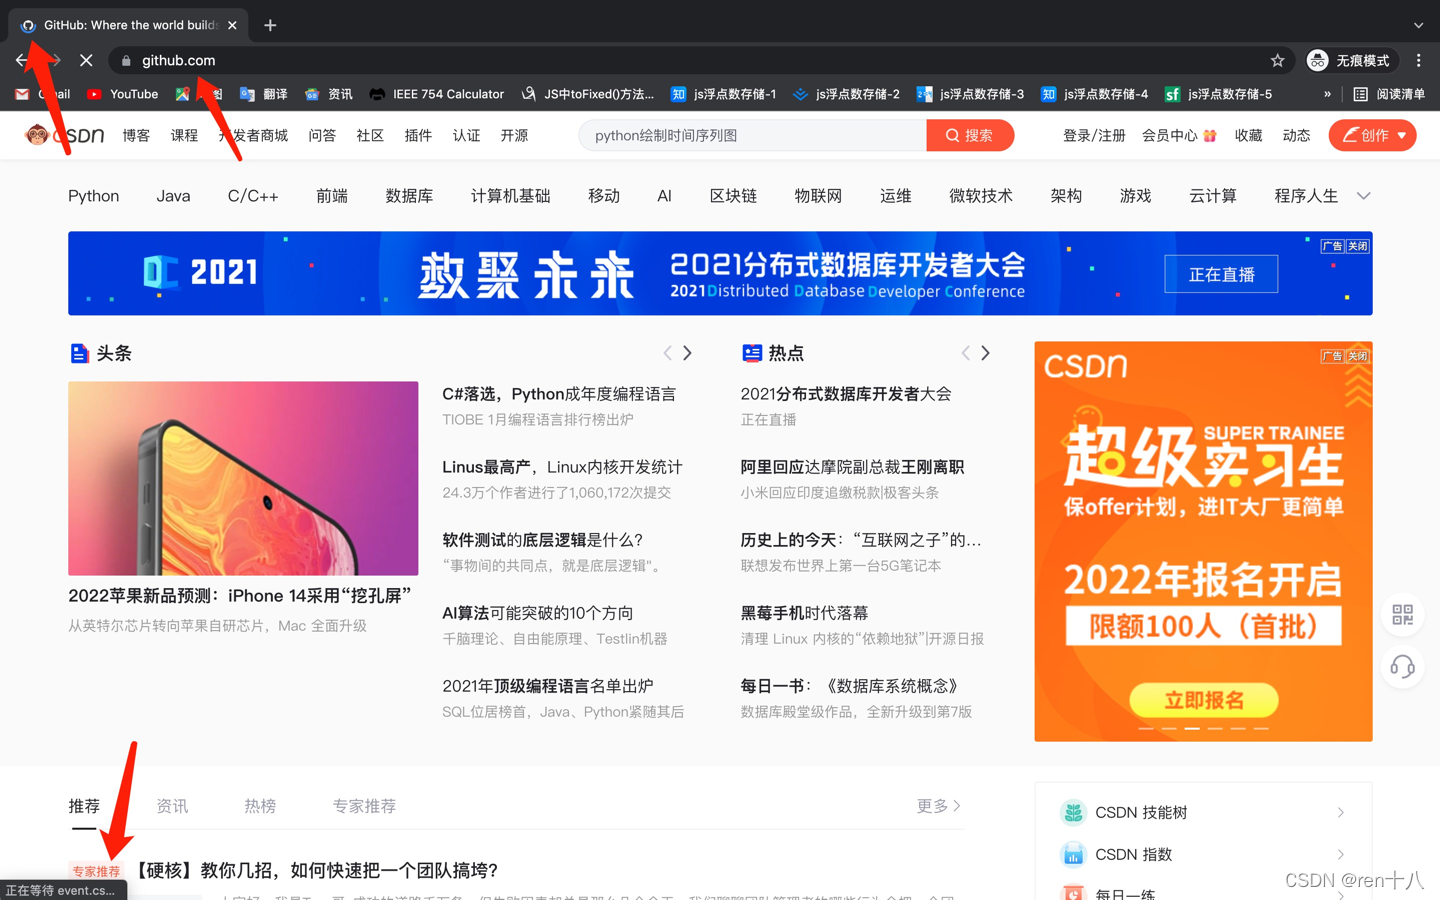Click 立即报名 on the orange ad
This screenshot has height=900, width=1440.
click(x=1203, y=700)
